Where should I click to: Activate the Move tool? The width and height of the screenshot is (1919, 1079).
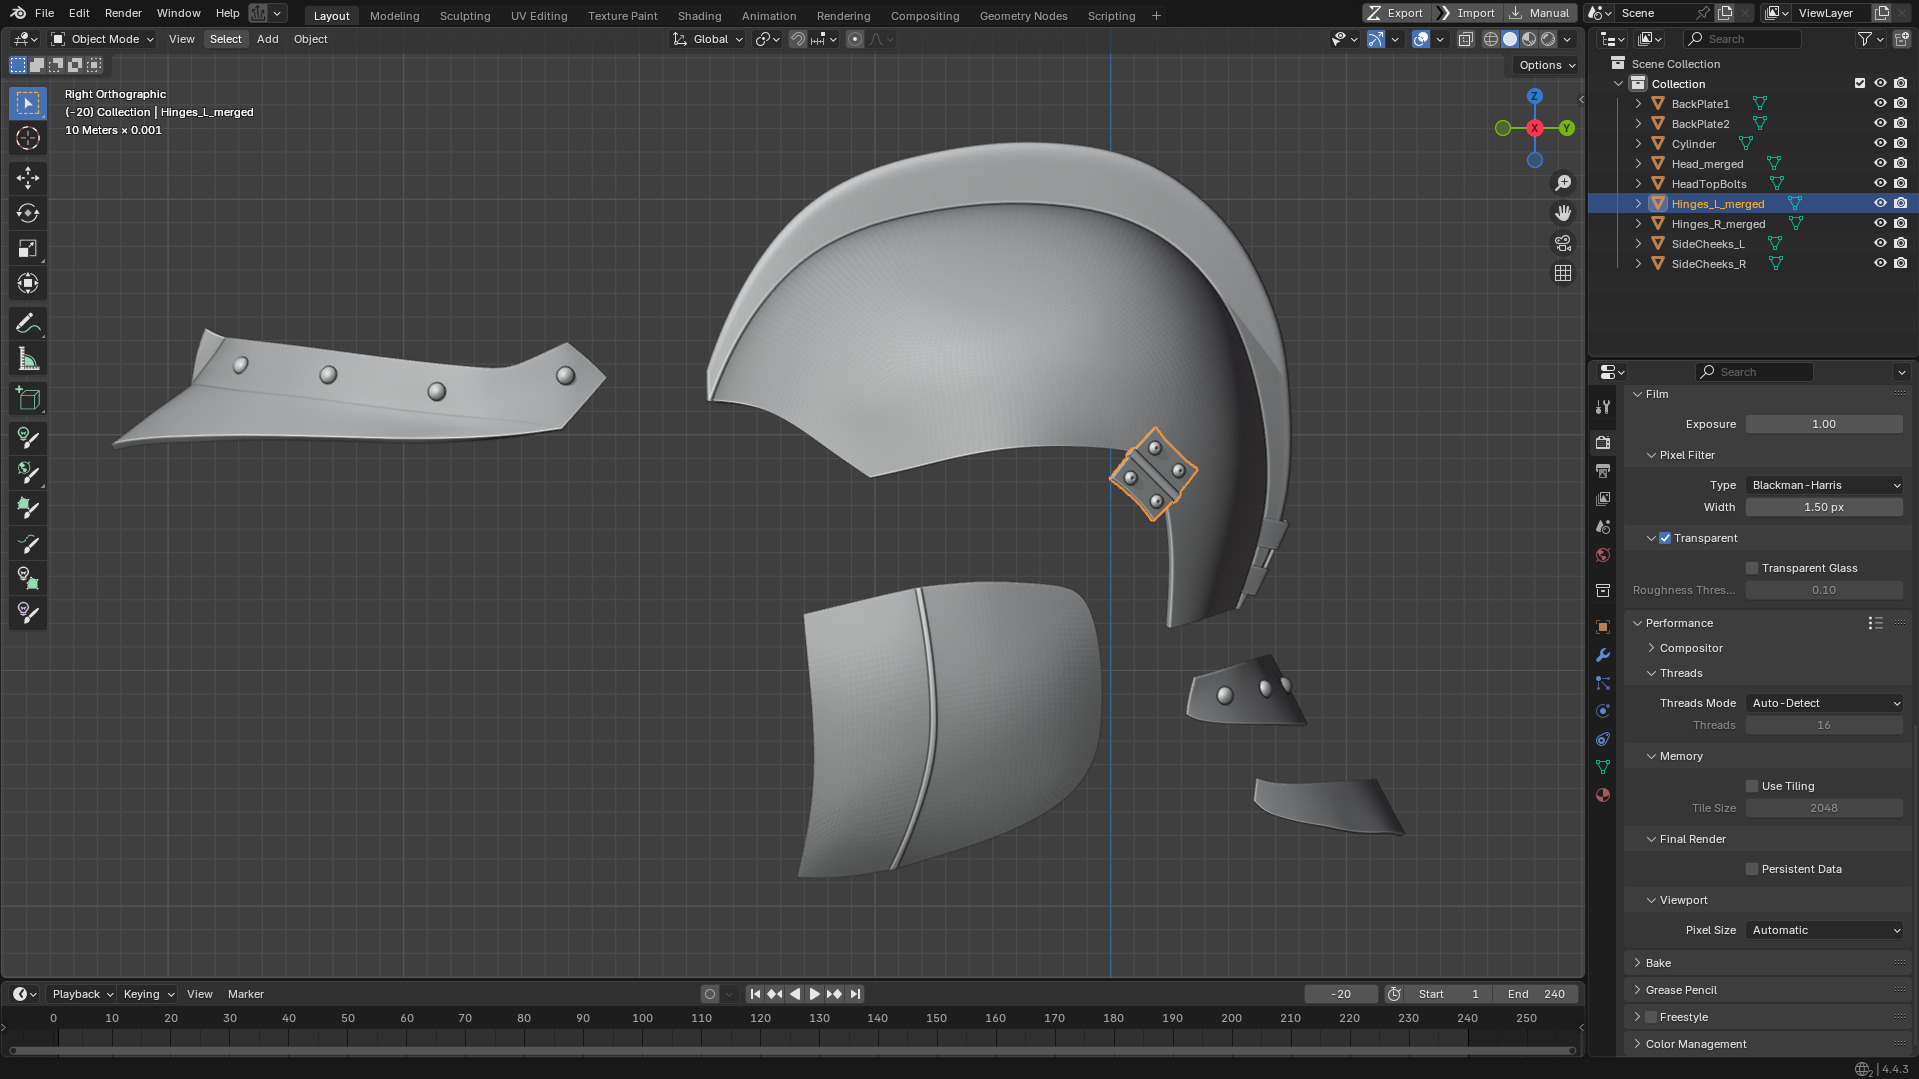28,178
